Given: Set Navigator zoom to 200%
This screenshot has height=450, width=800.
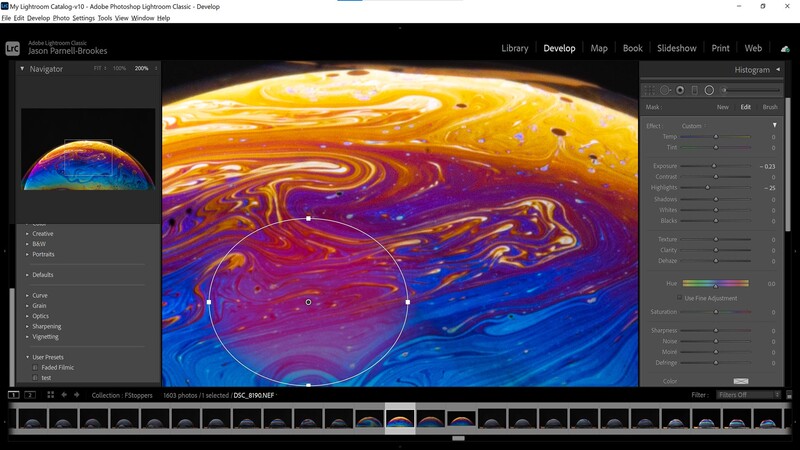Looking at the screenshot, I should [x=141, y=68].
